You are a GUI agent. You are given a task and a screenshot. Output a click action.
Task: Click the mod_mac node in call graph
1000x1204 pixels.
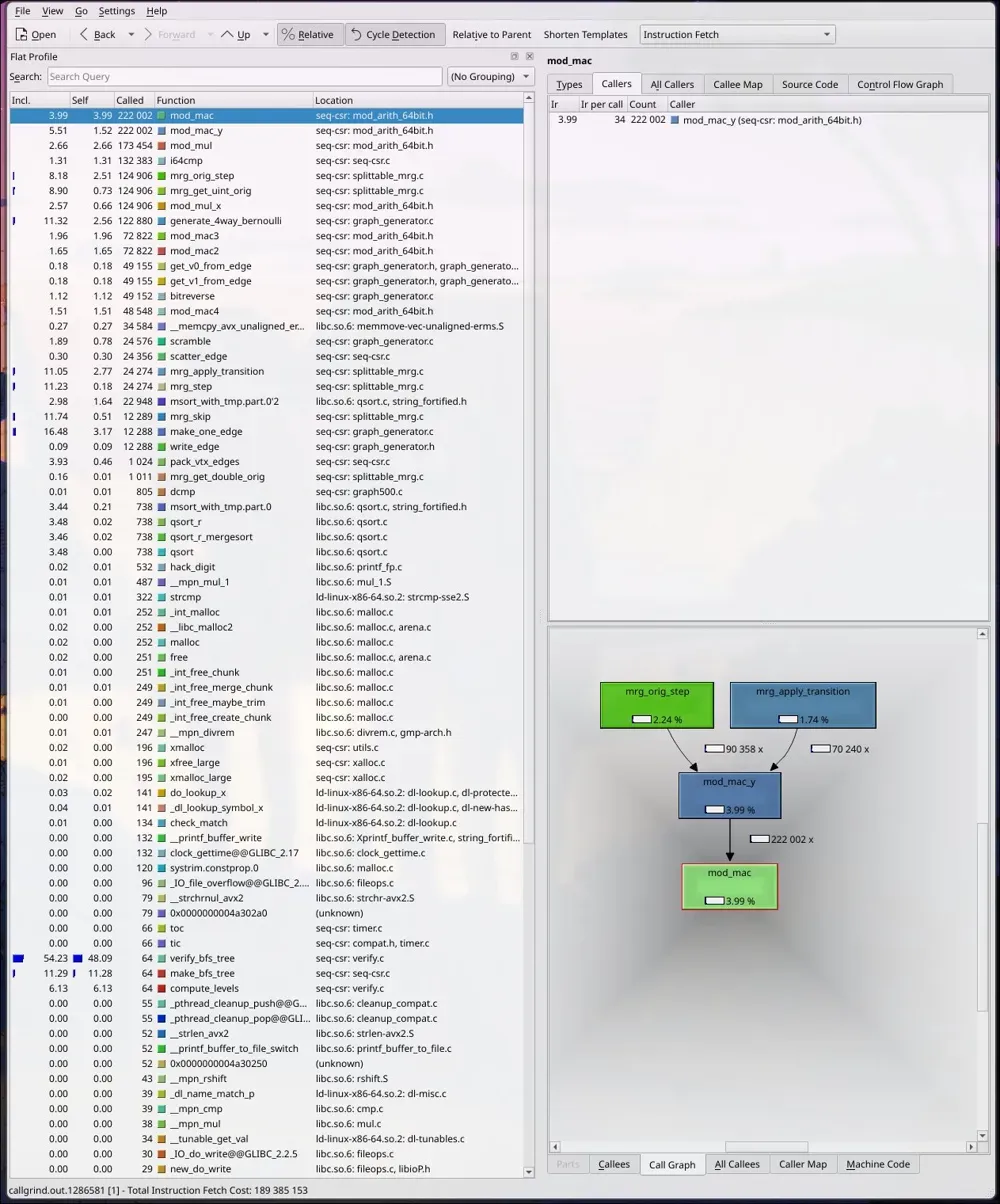click(729, 886)
